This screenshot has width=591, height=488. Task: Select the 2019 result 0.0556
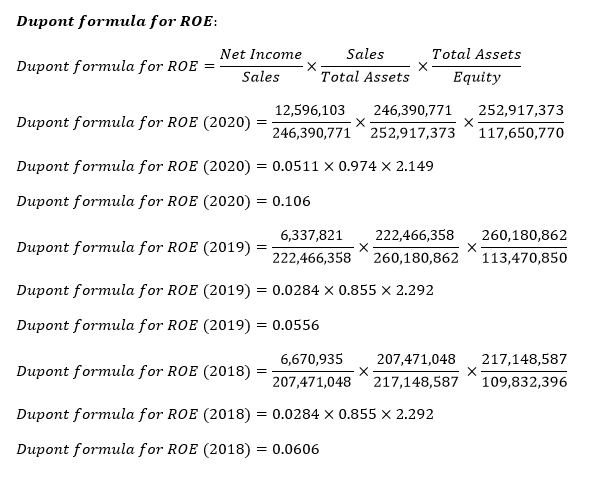coord(296,325)
